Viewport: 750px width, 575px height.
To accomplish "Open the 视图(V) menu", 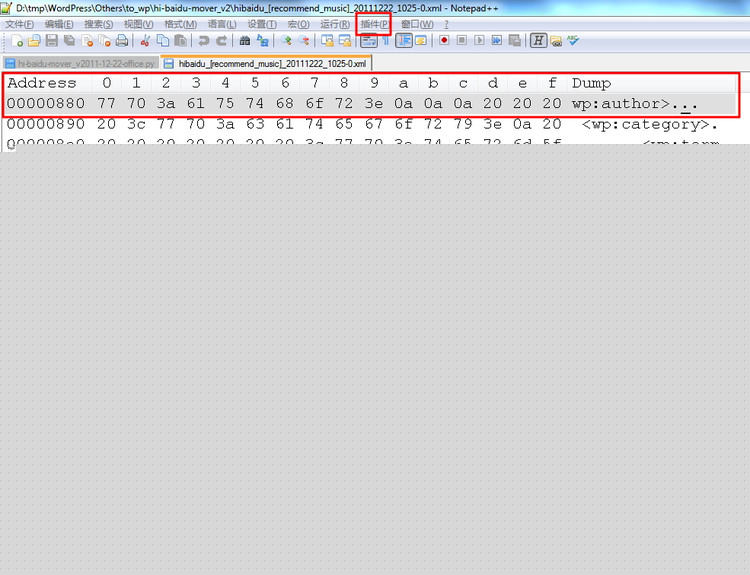I will click(x=138, y=24).
